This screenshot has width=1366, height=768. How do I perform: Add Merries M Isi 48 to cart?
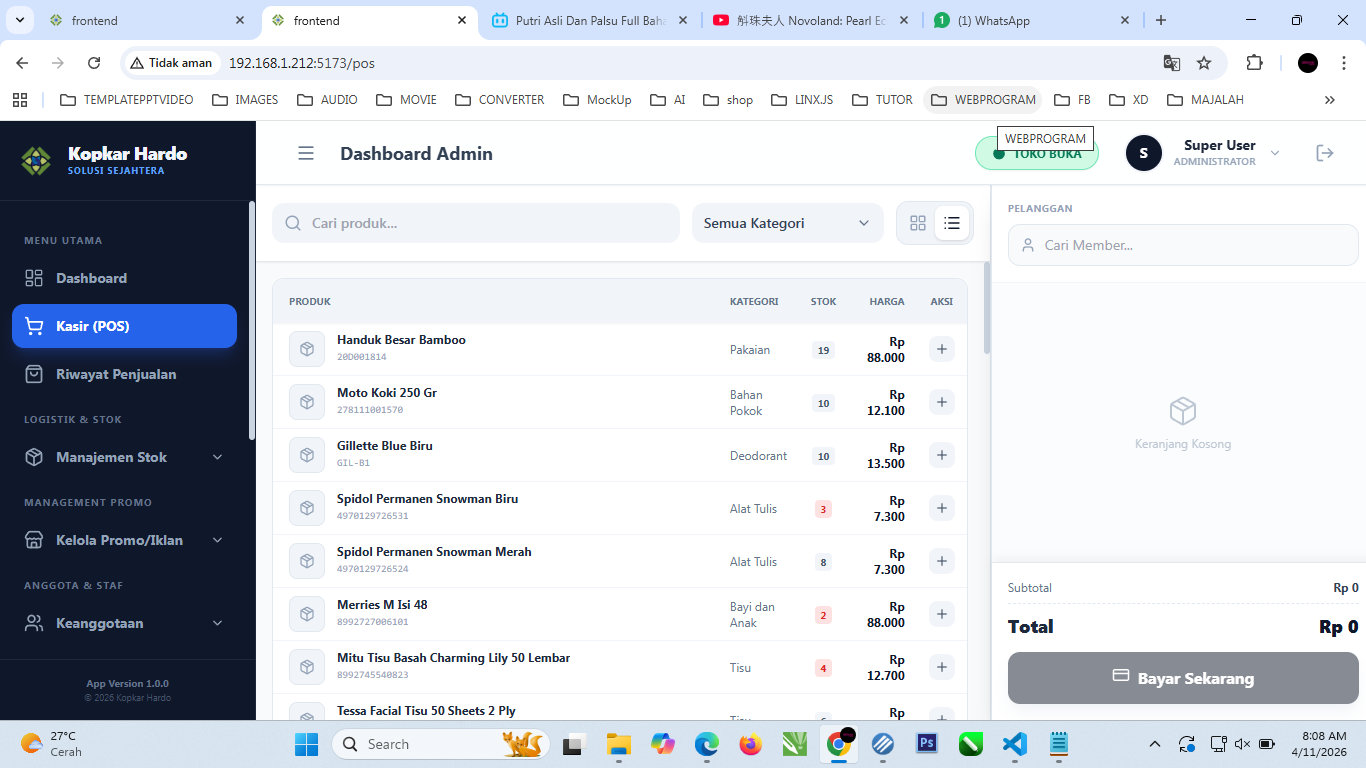point(941,614)
